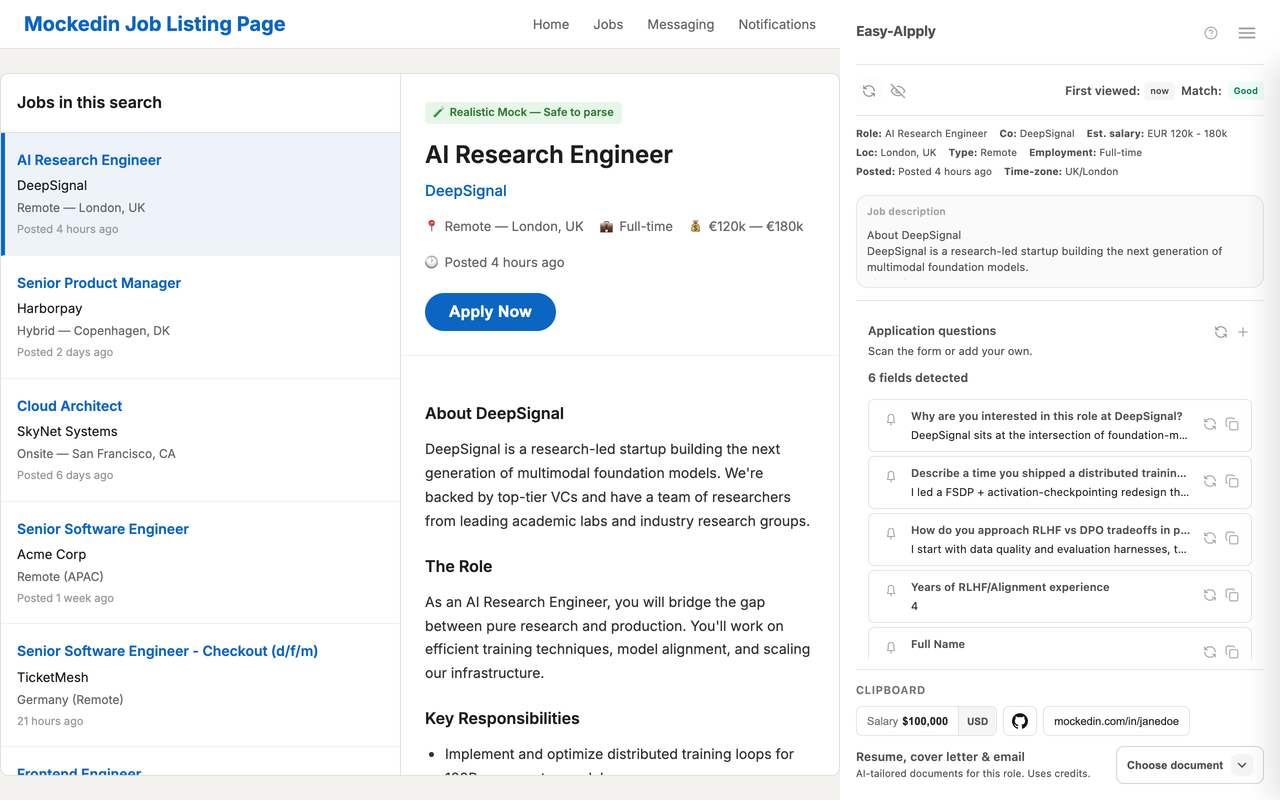Select Senior Product Manager job listing
This screenshot has width=1280, height=800.
pos(201,318)
